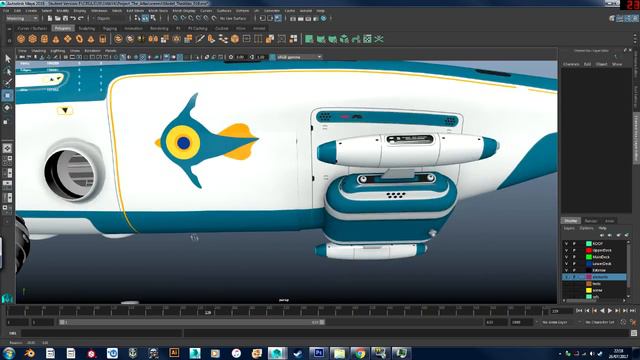Click the Separate meshes shelf icon

click(x=130, y=39)
